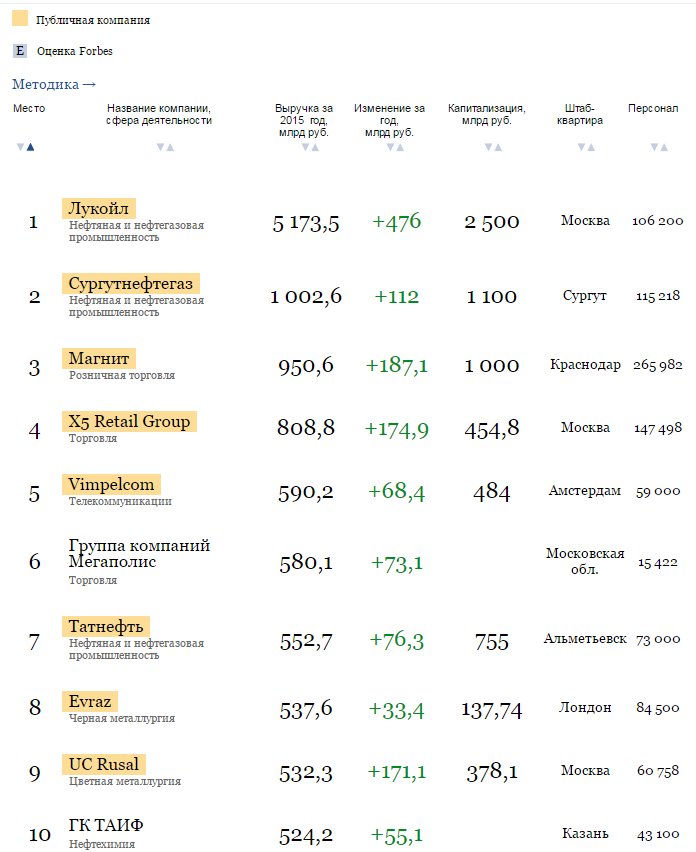Open the Сургутнефтегаз company entry

click(x=130, y=283)
